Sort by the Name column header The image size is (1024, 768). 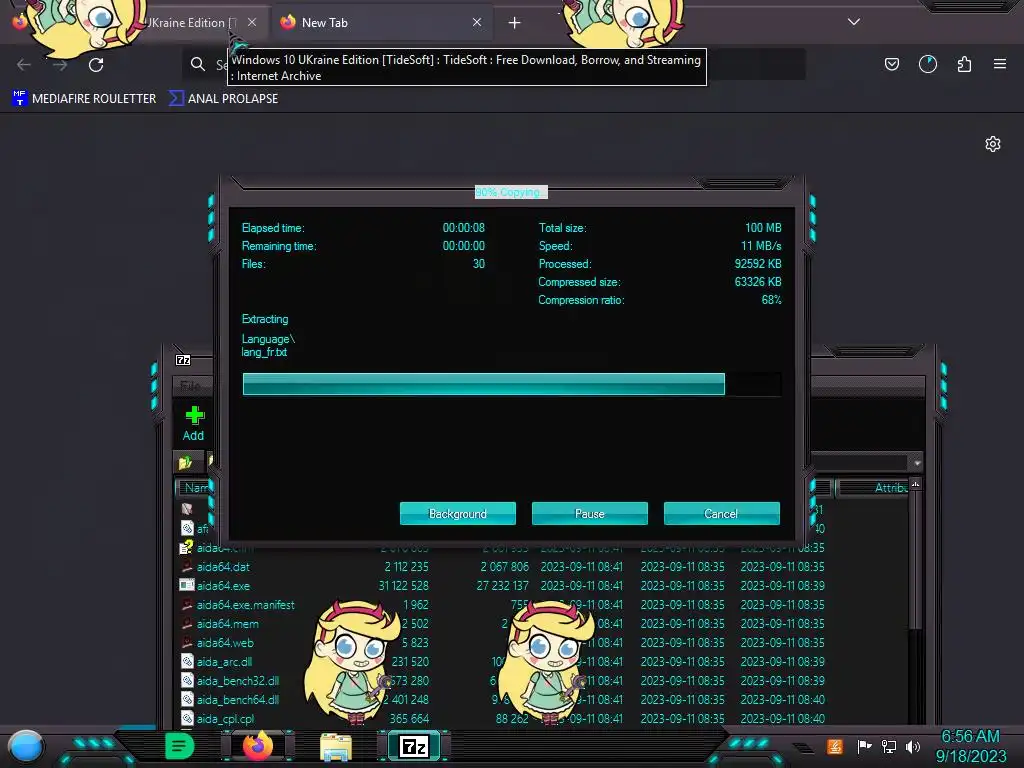195,488
